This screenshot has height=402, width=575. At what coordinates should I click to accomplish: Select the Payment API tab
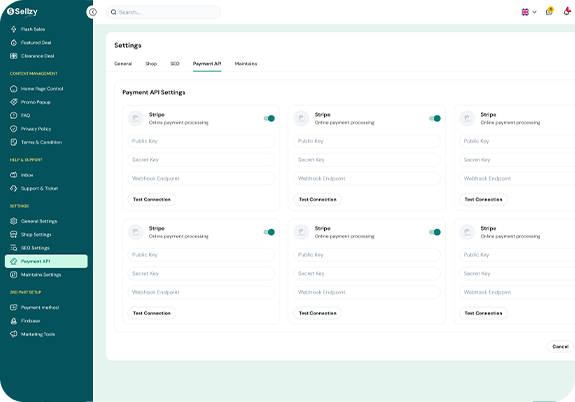point(207,63)
